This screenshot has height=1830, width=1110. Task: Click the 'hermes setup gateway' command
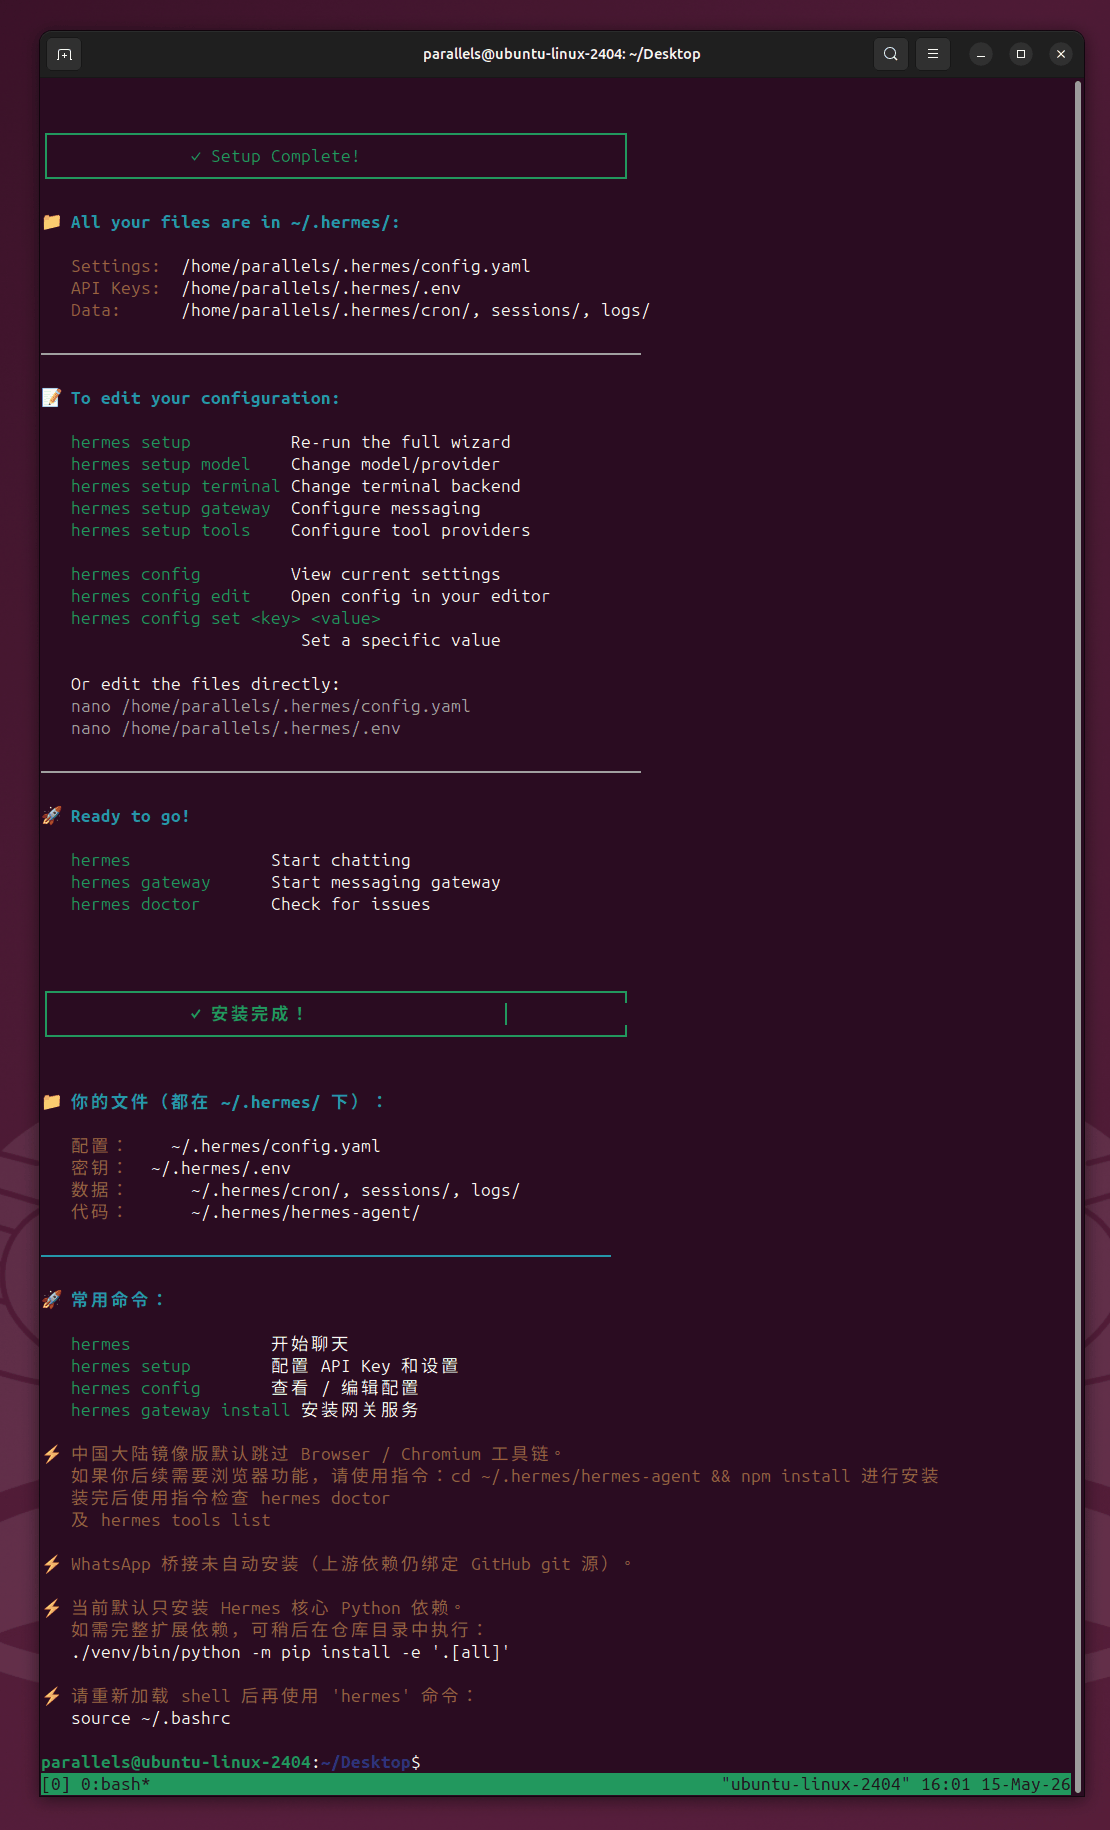[x=170, y=508]
